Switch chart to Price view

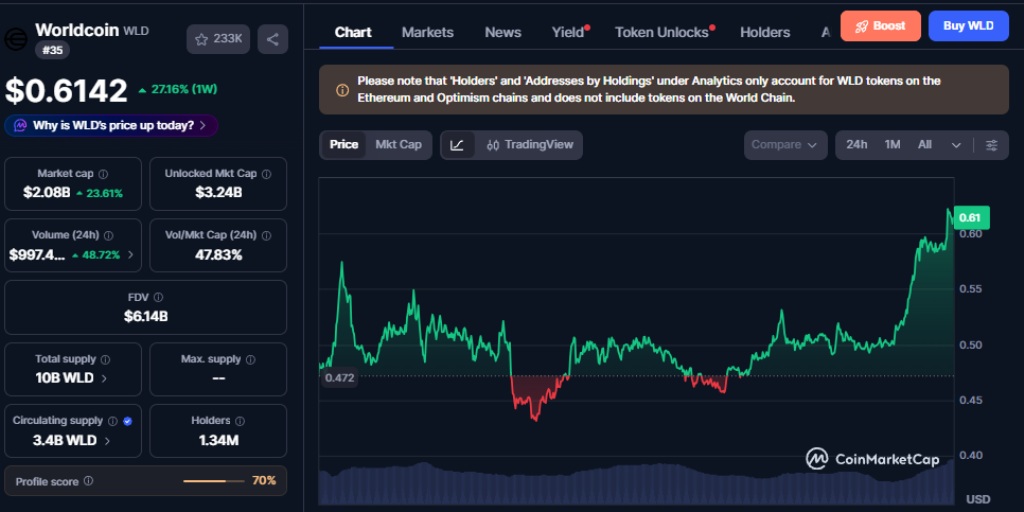click(x=344, y=144)
